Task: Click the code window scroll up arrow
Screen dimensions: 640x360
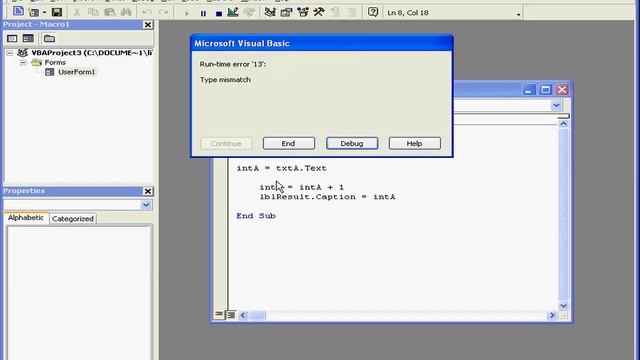Action: pyautogui.click(x=563, y=124)
